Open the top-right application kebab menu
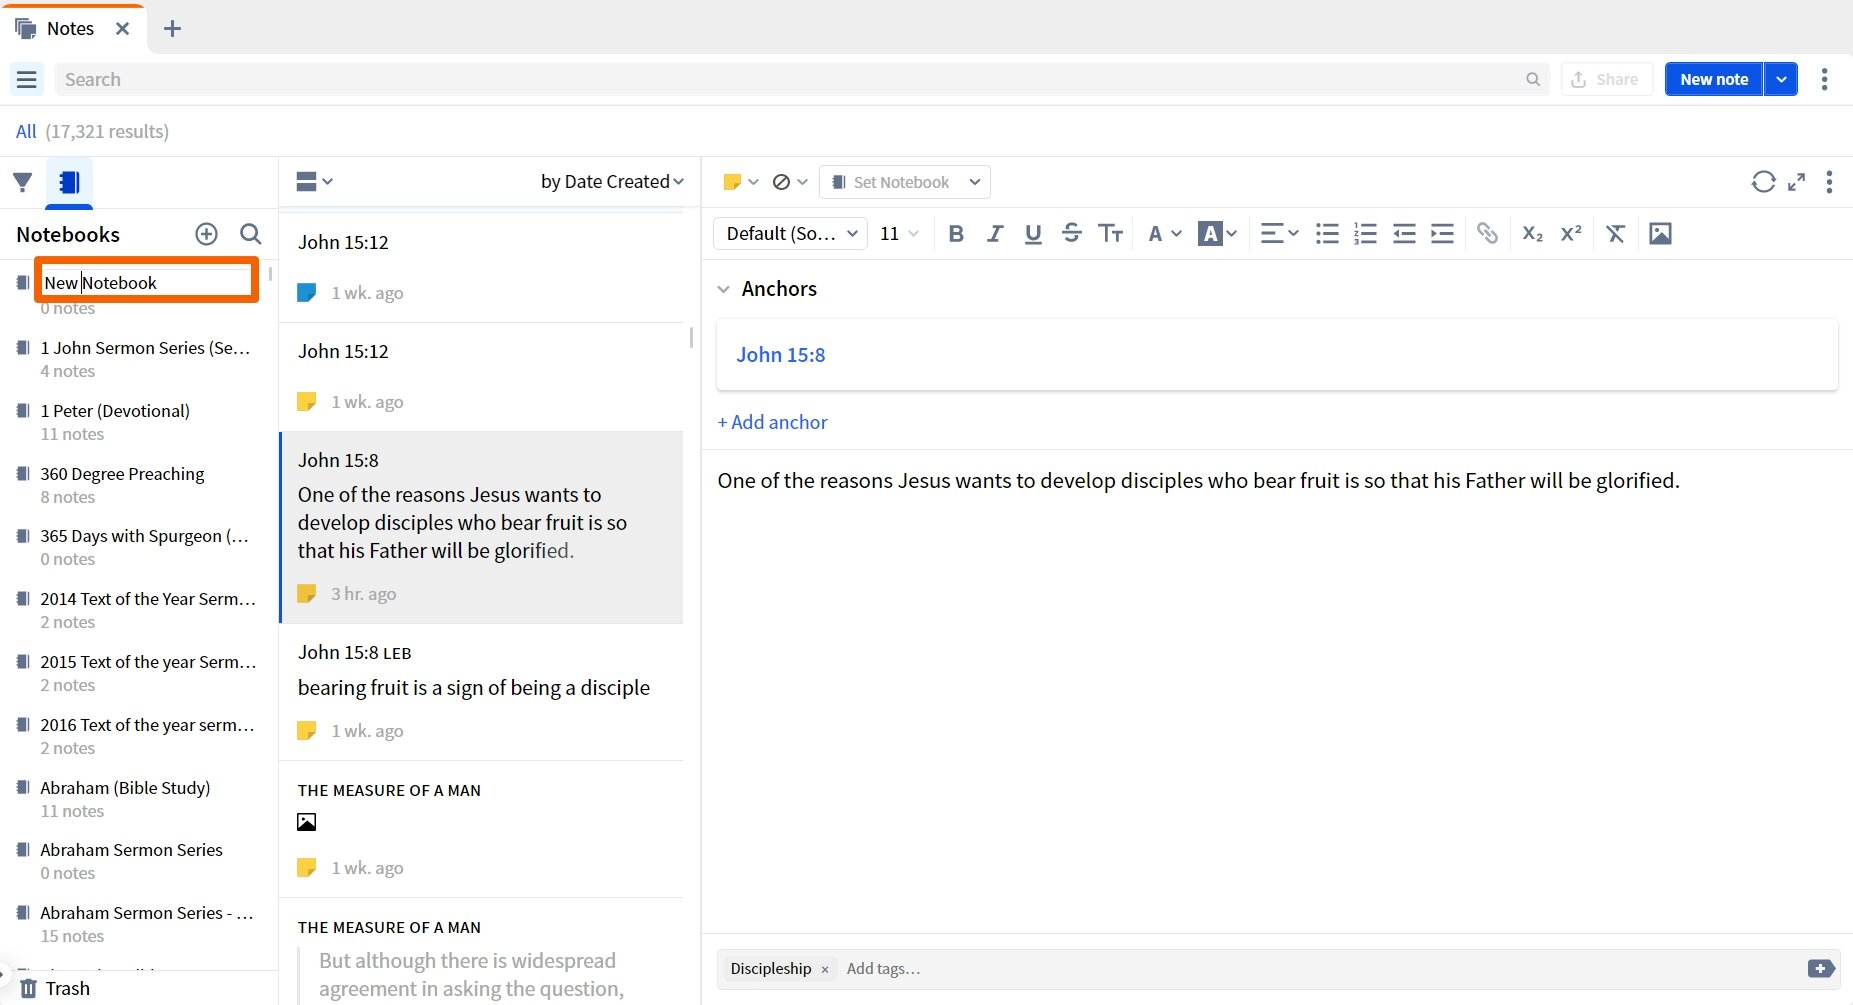The width and height of the screenshot is (1853, 1005). click(x=1824, y=79)
